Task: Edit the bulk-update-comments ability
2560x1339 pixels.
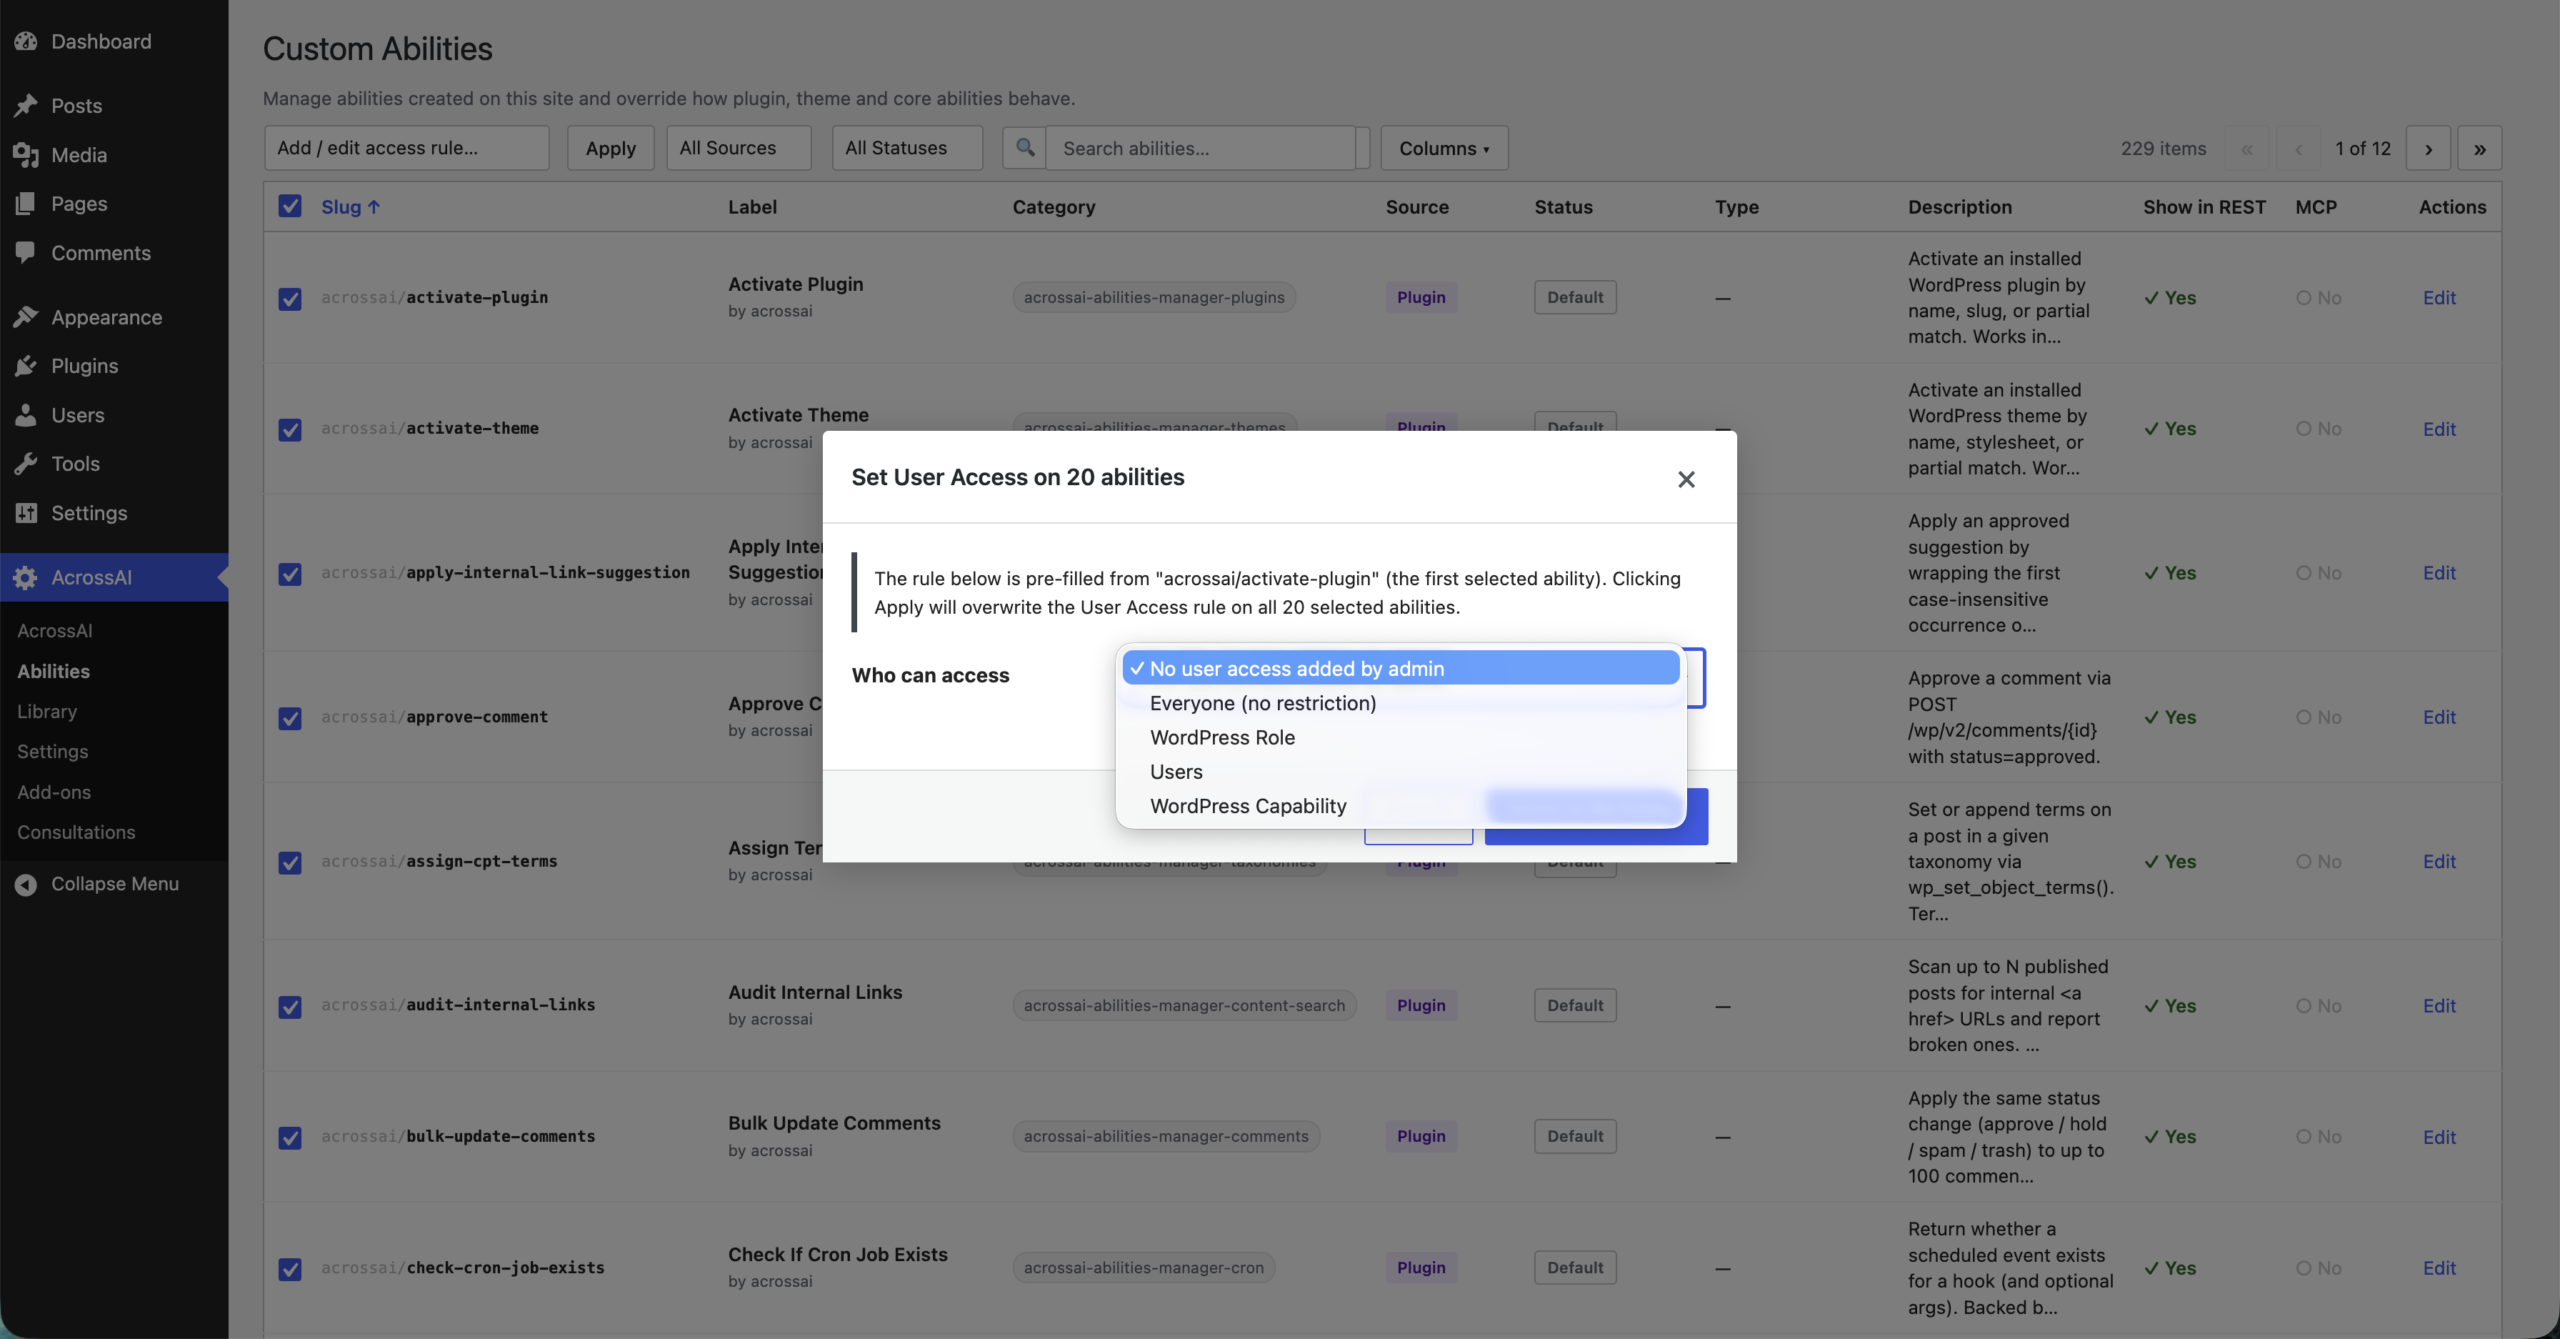Action: pyautogui.click(x=2439, y=1136)
